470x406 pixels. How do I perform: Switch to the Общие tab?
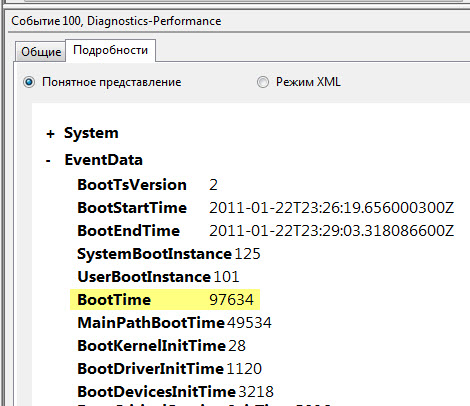click(x=41, y=52)
